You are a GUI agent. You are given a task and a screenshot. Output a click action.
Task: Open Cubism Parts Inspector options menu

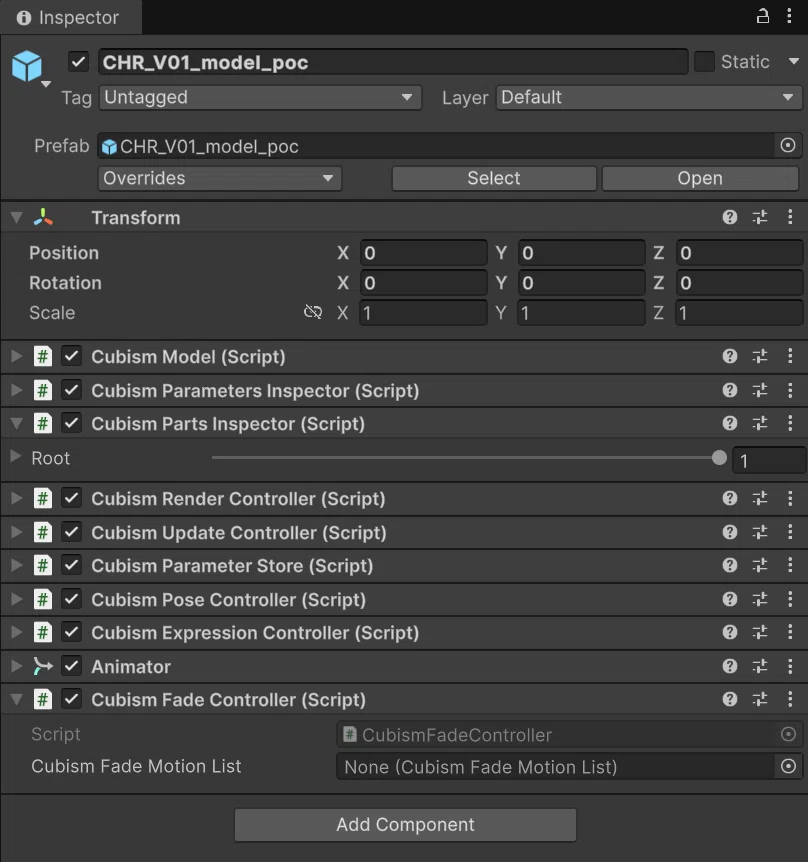point(790,423)
